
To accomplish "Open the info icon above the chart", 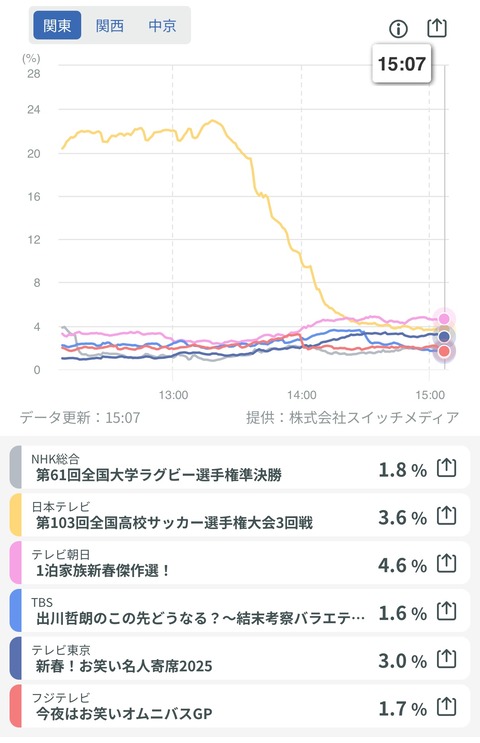I will pyautogui.click(x=398, y=29).
